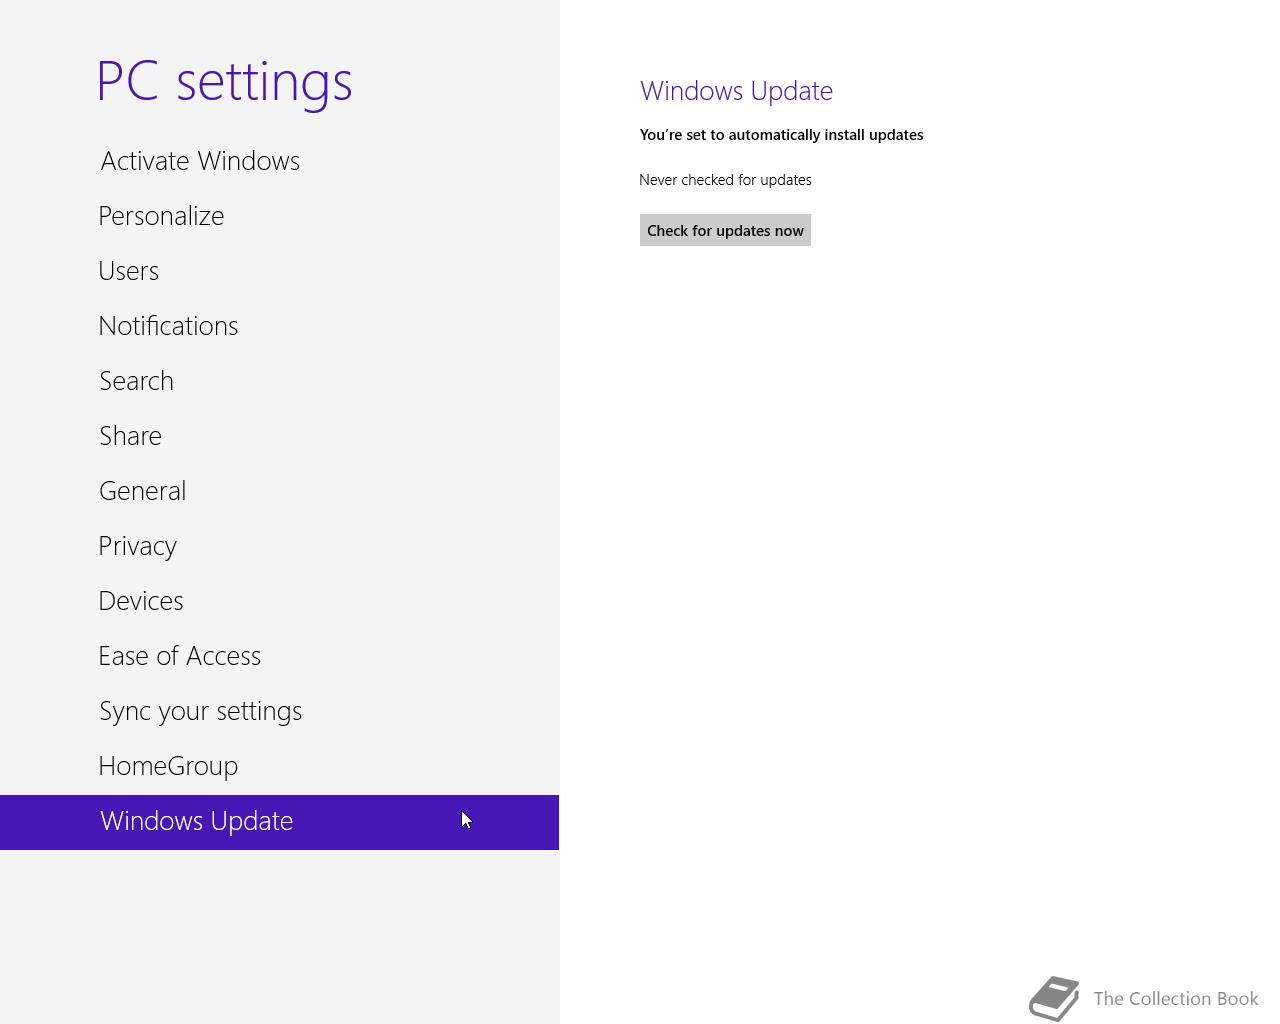Select Personalize in PC settings
Image resolution: width=1280 pixels, height=1024 pixels.
[x=279, y=217]
